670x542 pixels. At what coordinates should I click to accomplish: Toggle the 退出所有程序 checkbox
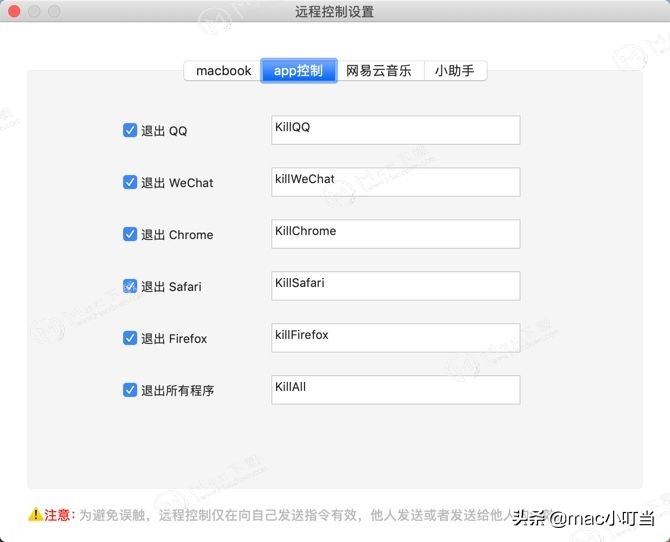pos(130,390)
